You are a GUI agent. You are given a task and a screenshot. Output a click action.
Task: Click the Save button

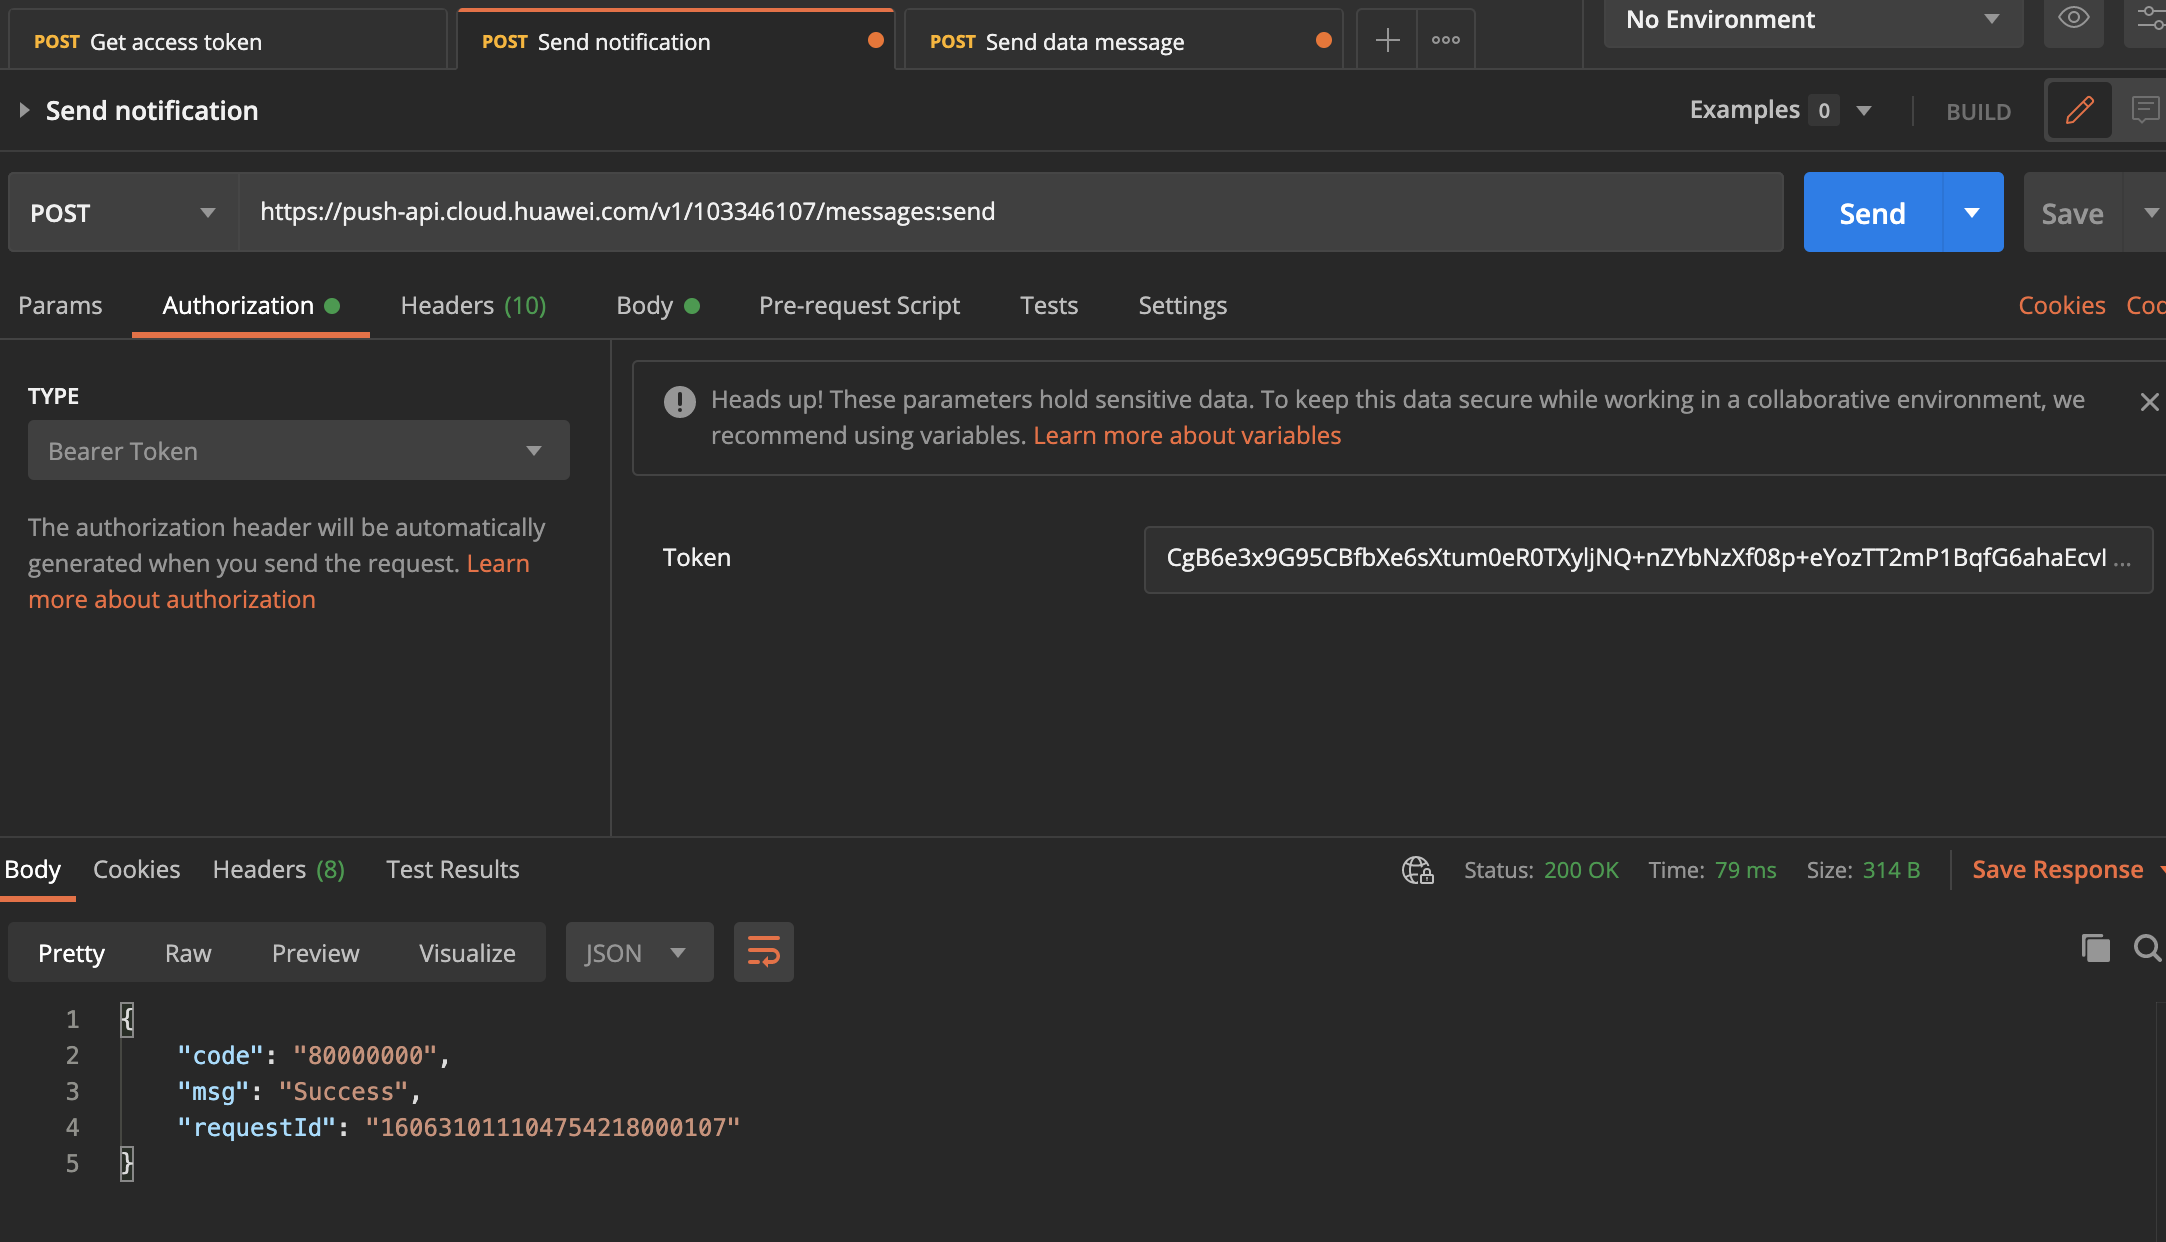(x=2073, y=212)
